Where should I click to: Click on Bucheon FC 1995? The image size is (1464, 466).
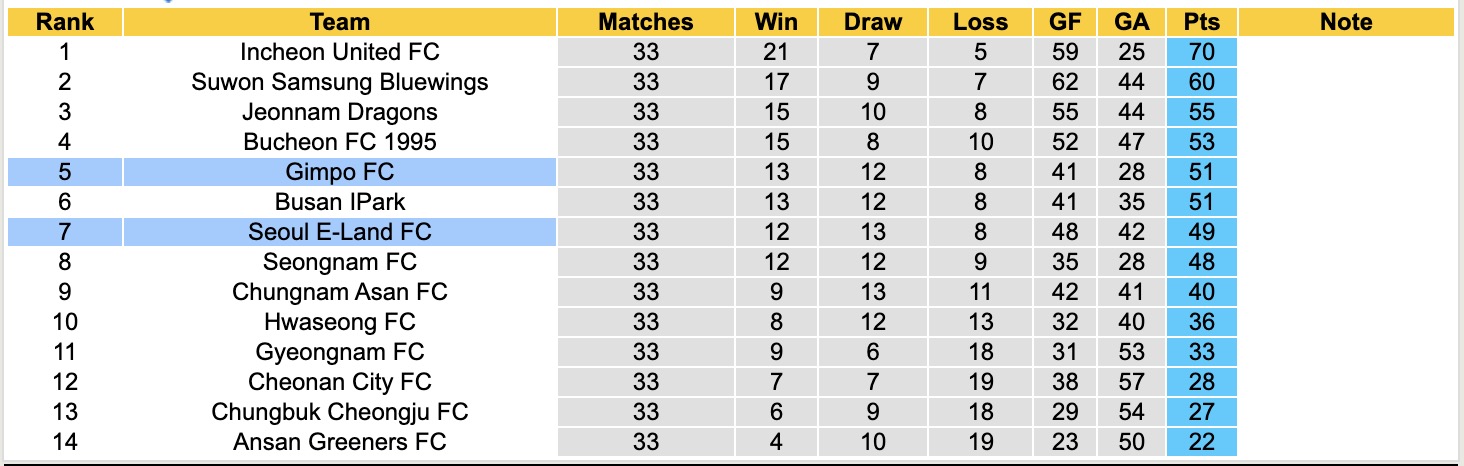340,142
